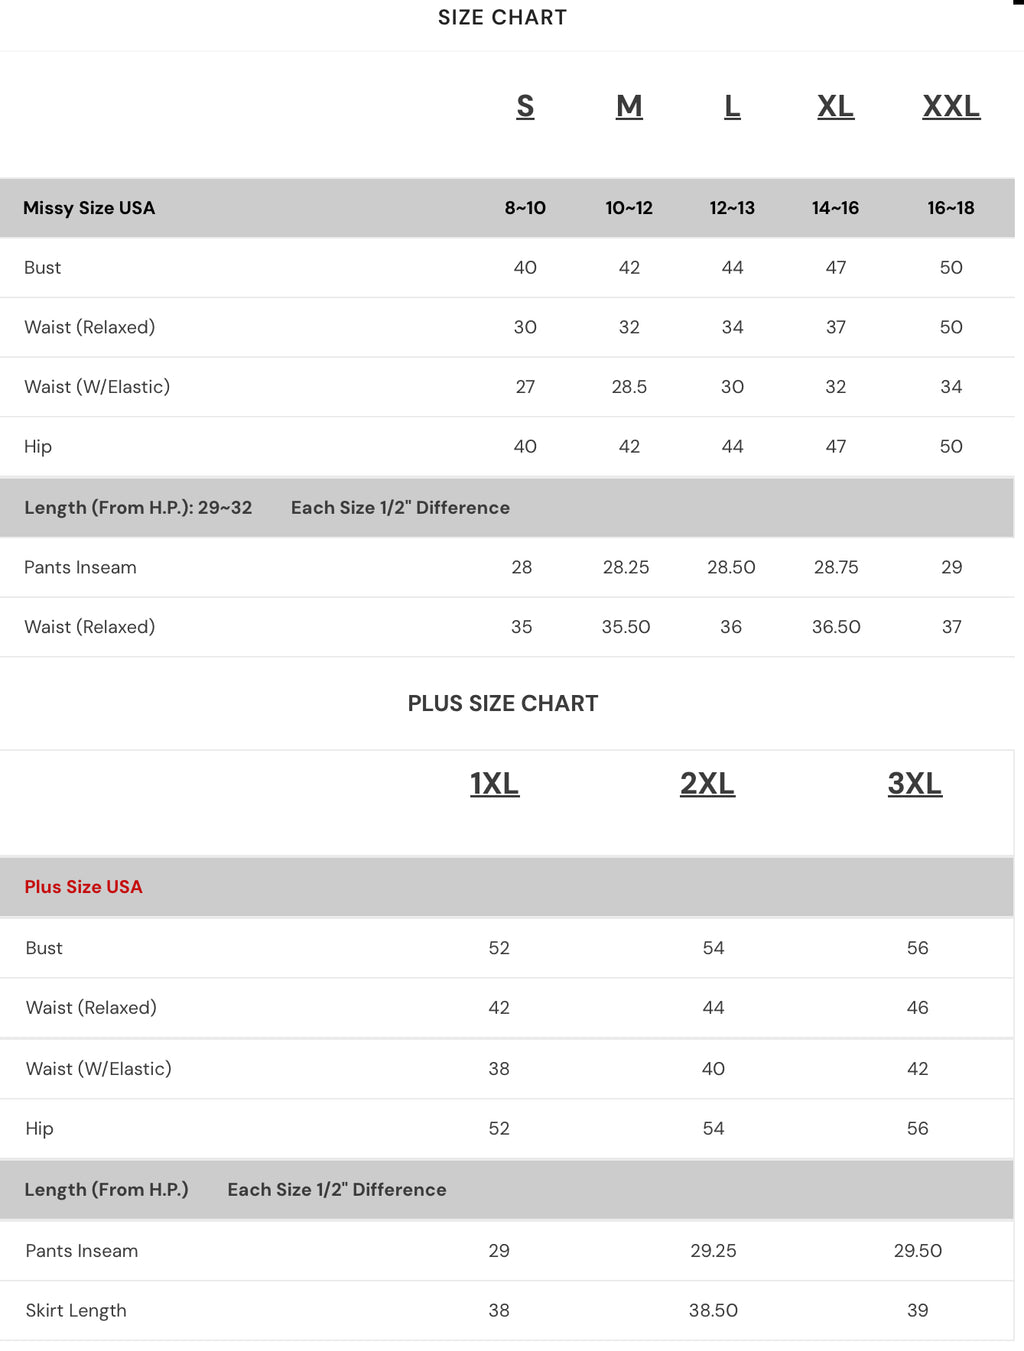Select the XXL size header link
Viewport: 1024px width, 1351px height.
click(951, 106)
